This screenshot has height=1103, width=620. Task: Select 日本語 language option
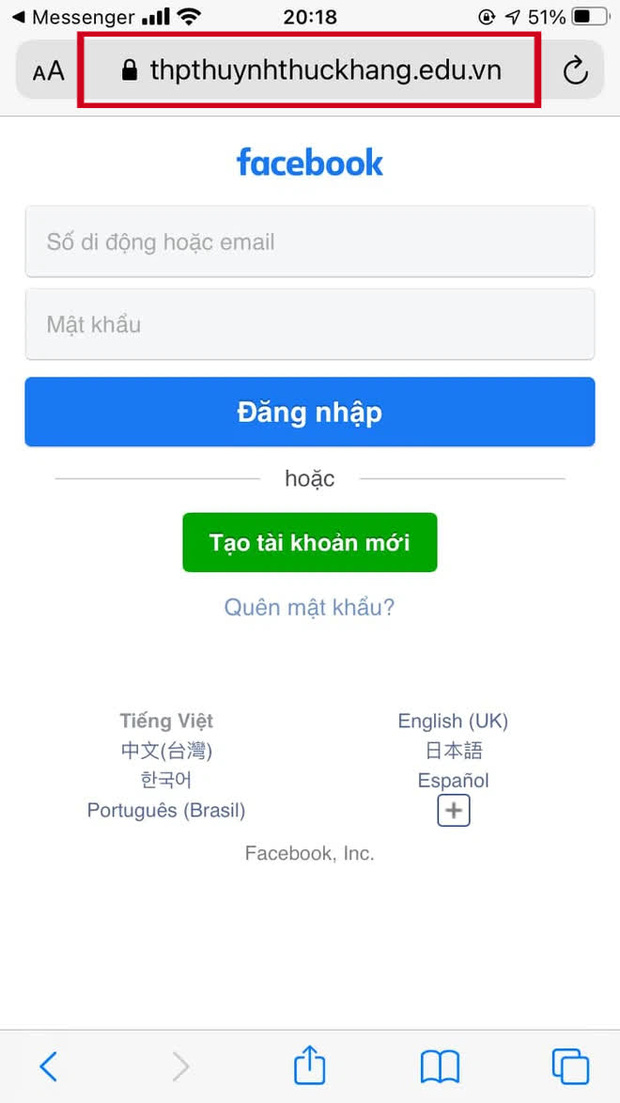tap(453, 751)
